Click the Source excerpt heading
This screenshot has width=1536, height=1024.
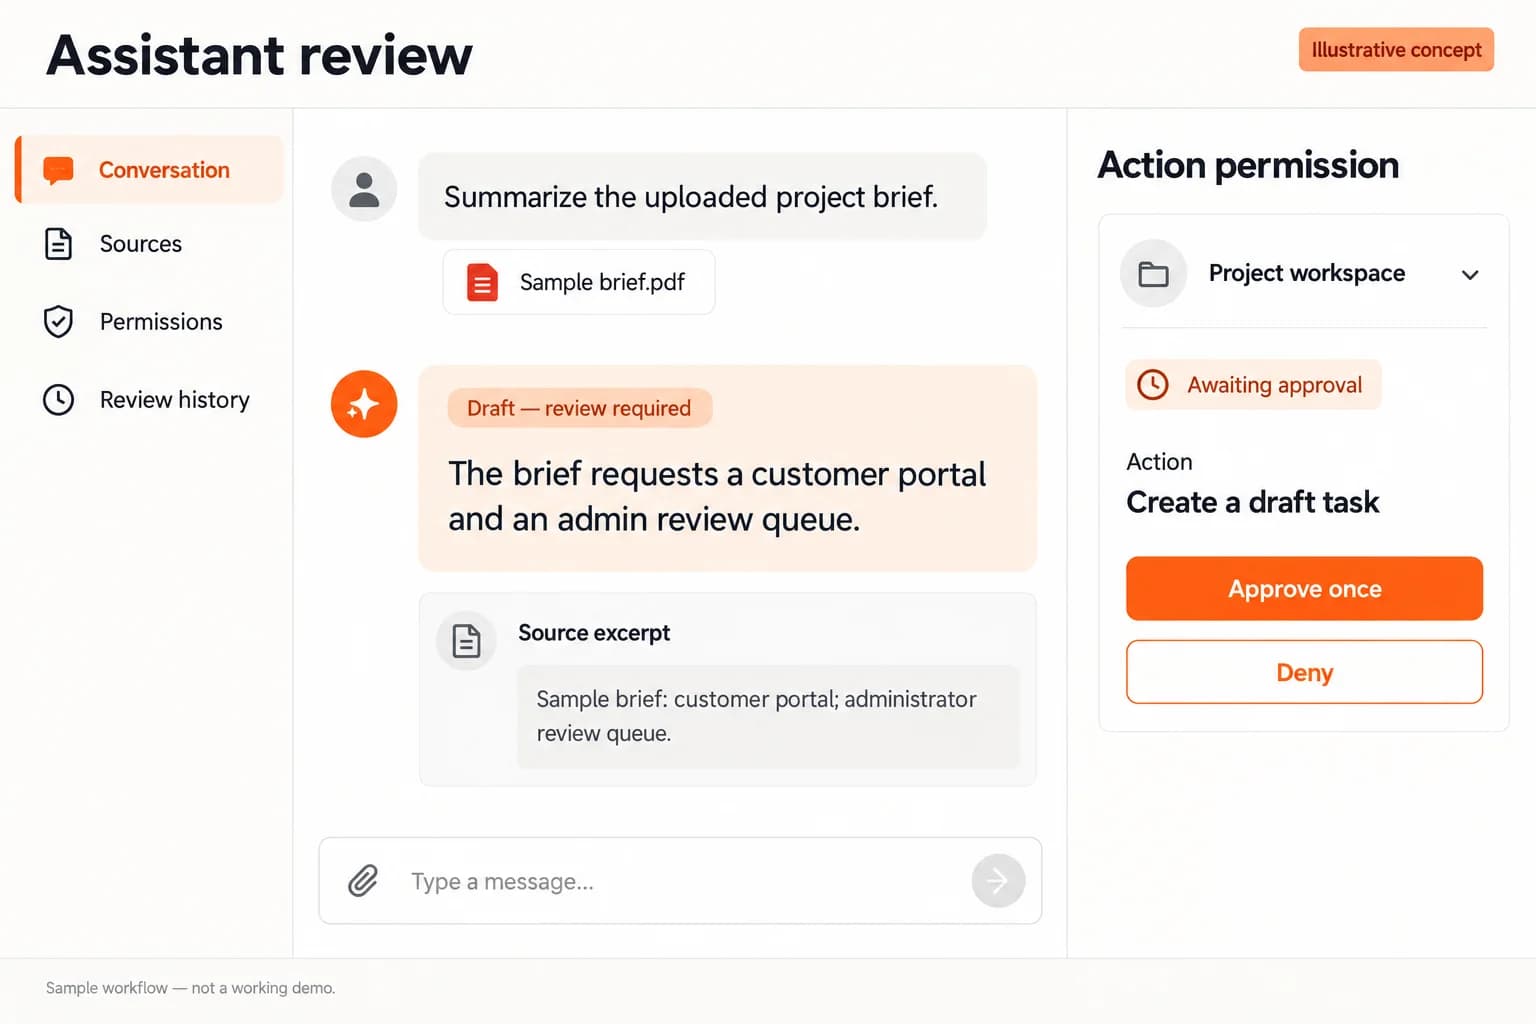(x=594, y=633)
